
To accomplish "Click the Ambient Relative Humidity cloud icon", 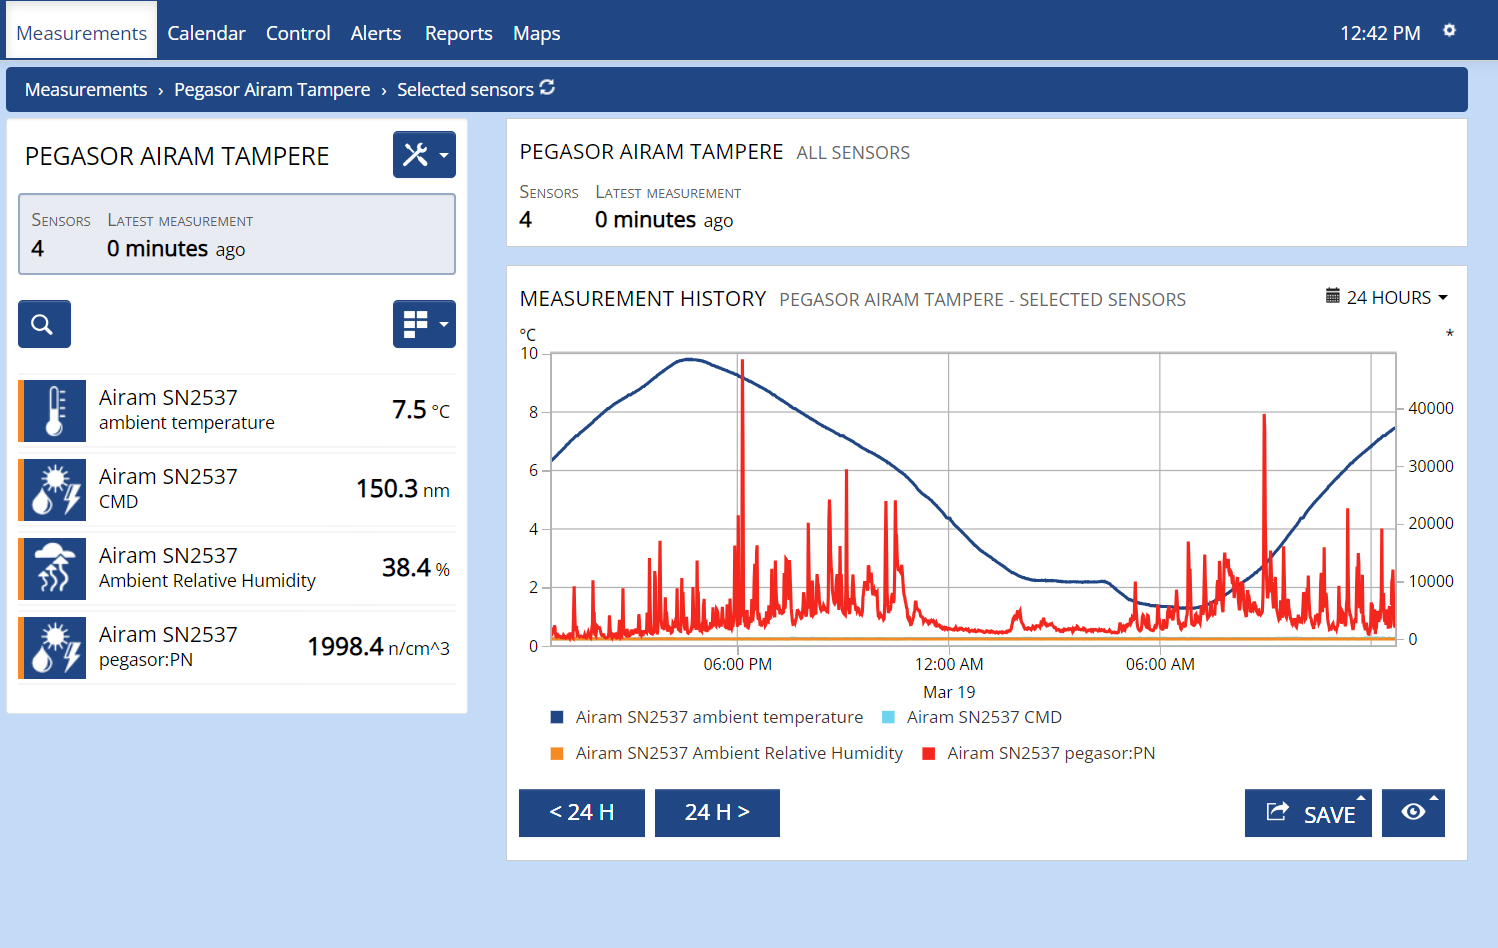I will [54, 569].
